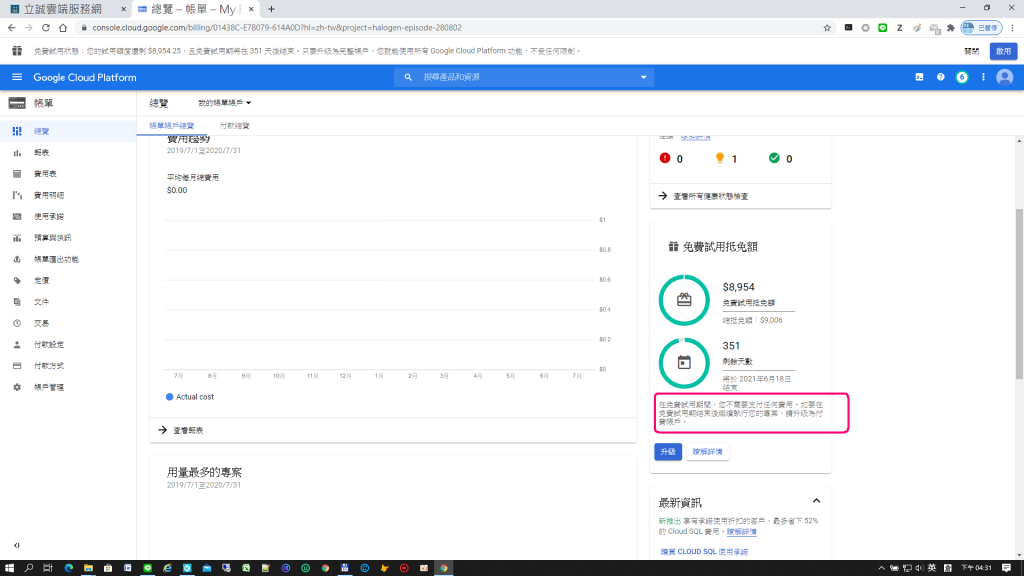Click the search magnifier icon in header
This screenshot has width=1024, height=576.
click(408, 77)
